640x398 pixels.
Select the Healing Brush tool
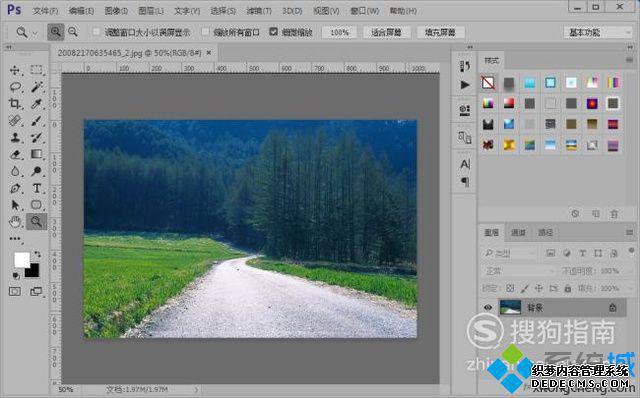[x=15, y=120]
